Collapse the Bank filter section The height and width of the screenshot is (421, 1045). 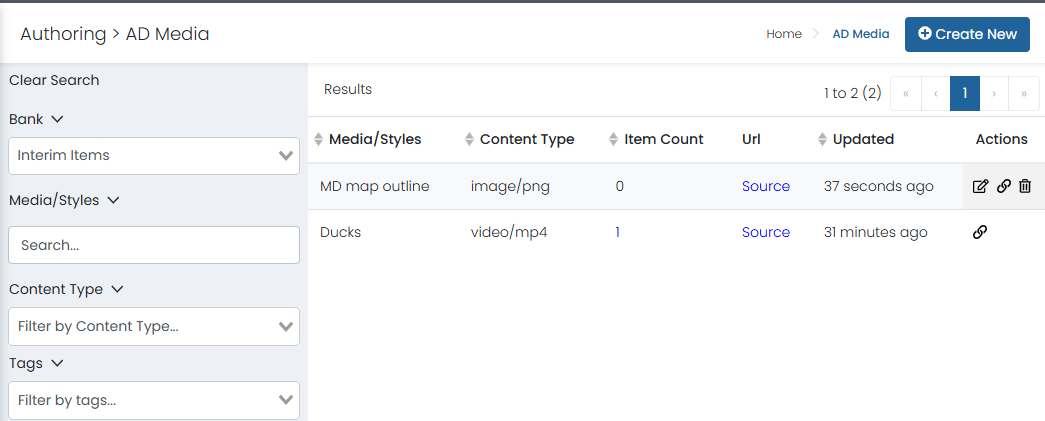click(x=57, y=119)
